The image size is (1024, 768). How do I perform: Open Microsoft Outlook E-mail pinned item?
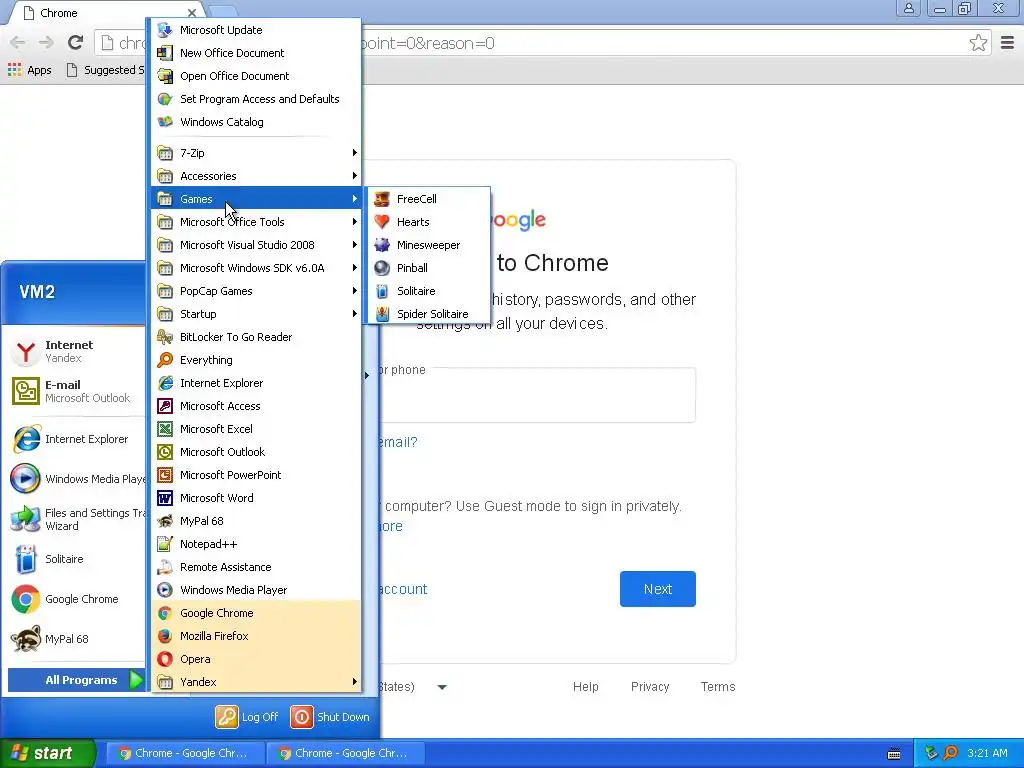pyautogui.click(x=76, y=391)
